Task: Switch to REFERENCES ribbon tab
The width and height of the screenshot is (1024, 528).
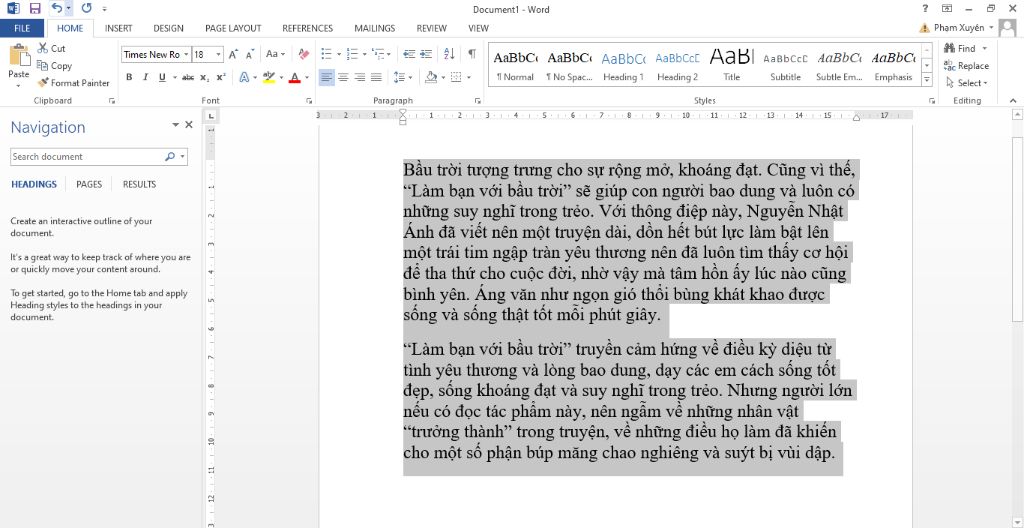Action: coord(308,28)
